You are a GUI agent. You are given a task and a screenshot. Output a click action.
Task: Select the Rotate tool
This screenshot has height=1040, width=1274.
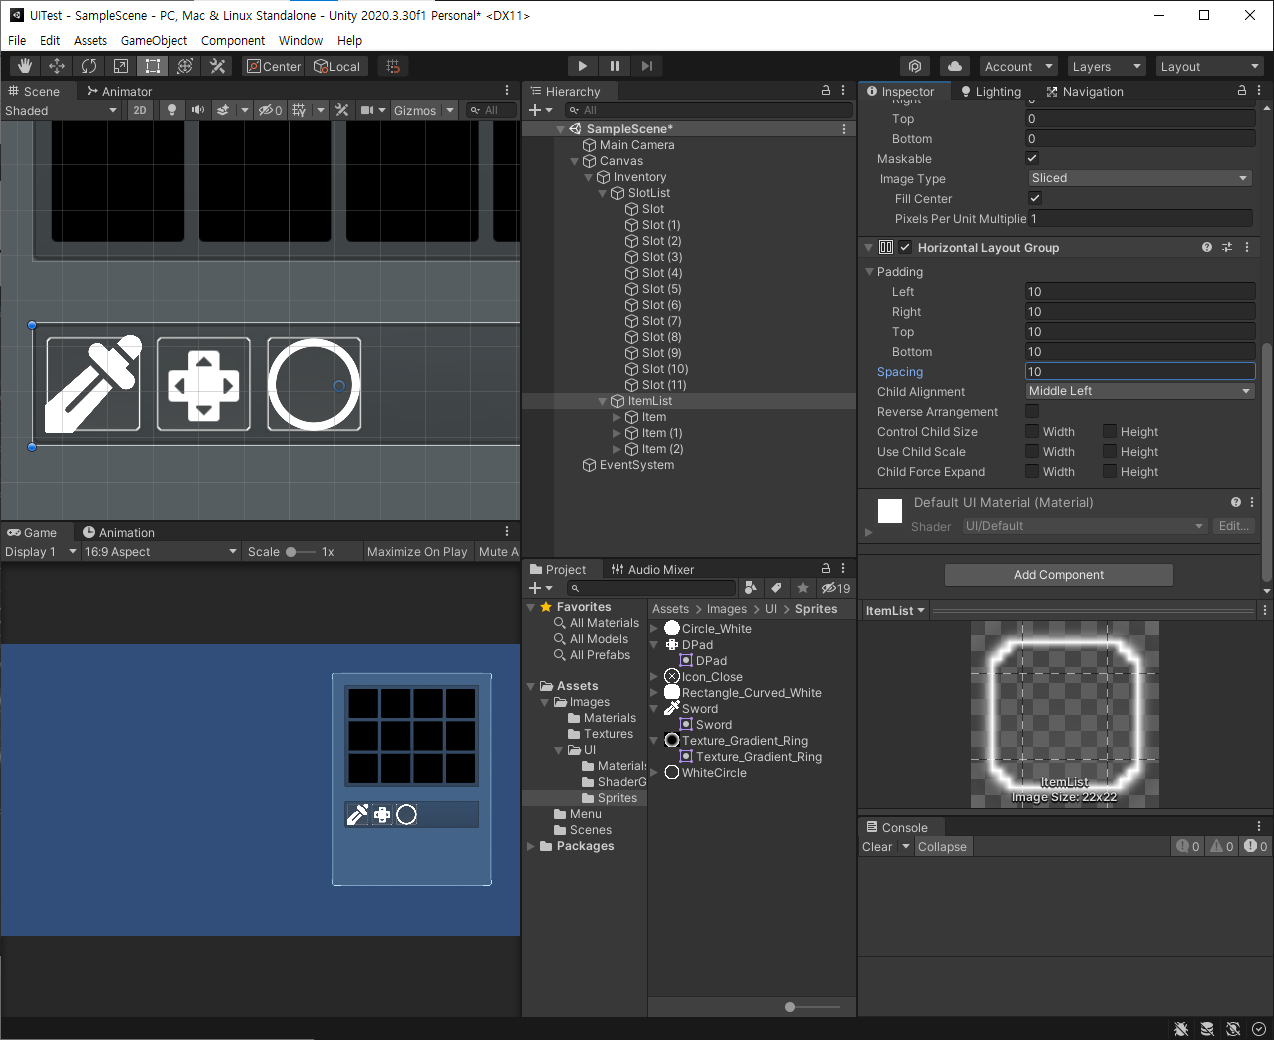(x=89, y=66)
